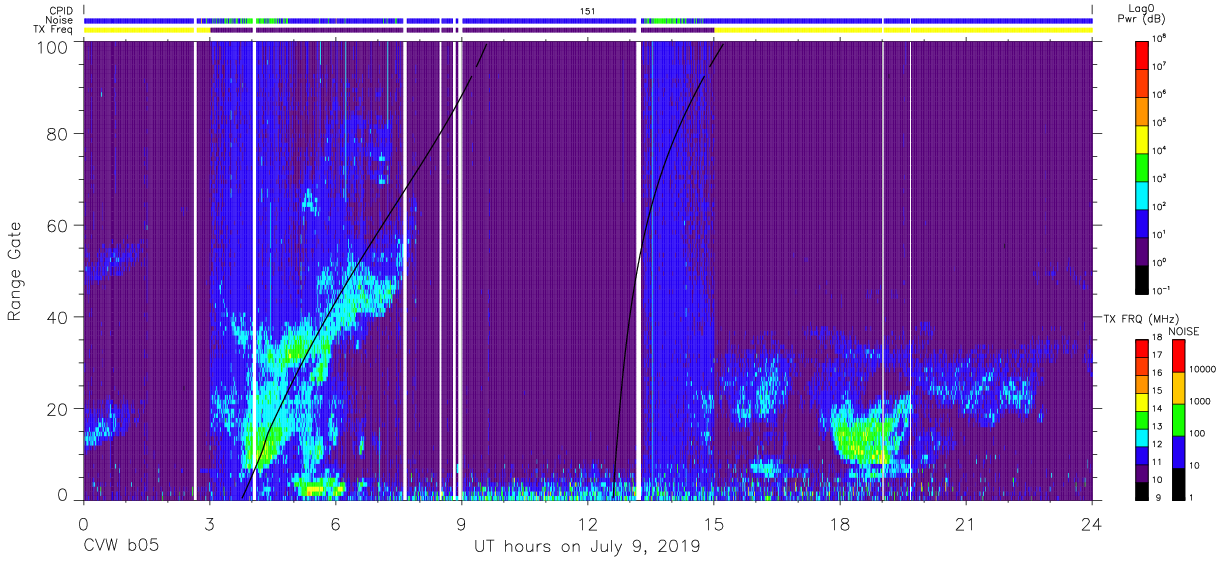Click the cyan segment of Lag0 Pwr colorbar

point(1141,195)
